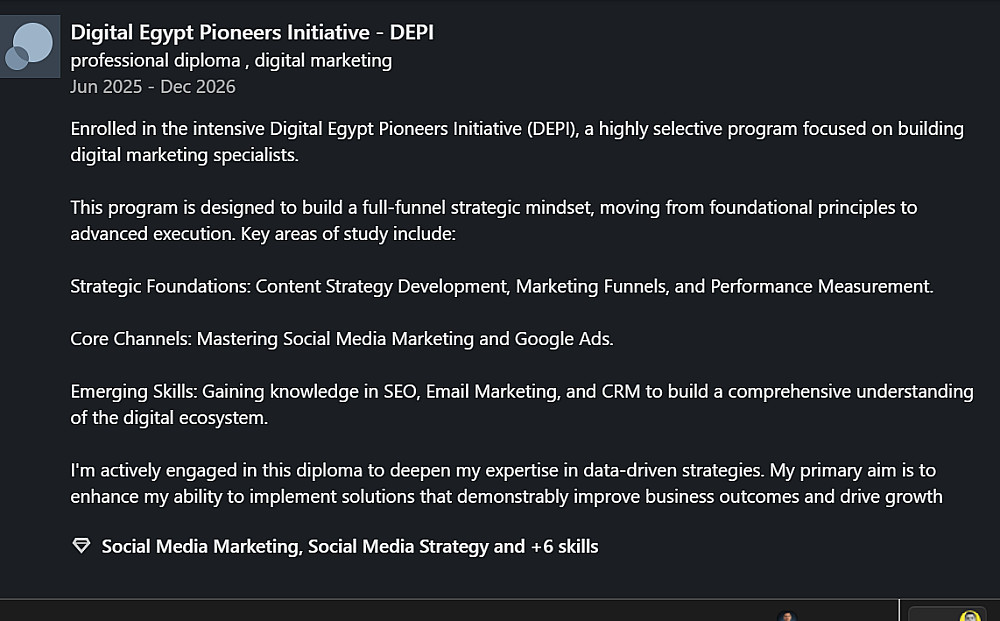1000x621 pixels.
Task: Open the yellow-ringed profile avatar
Action: (969, 617)
